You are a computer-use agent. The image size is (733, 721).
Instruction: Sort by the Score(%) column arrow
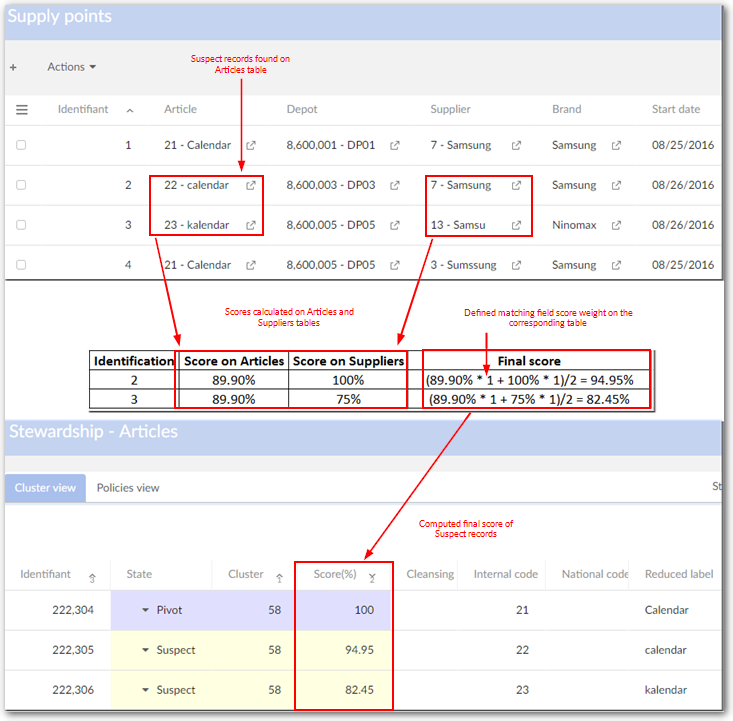(x=372, y=578)
